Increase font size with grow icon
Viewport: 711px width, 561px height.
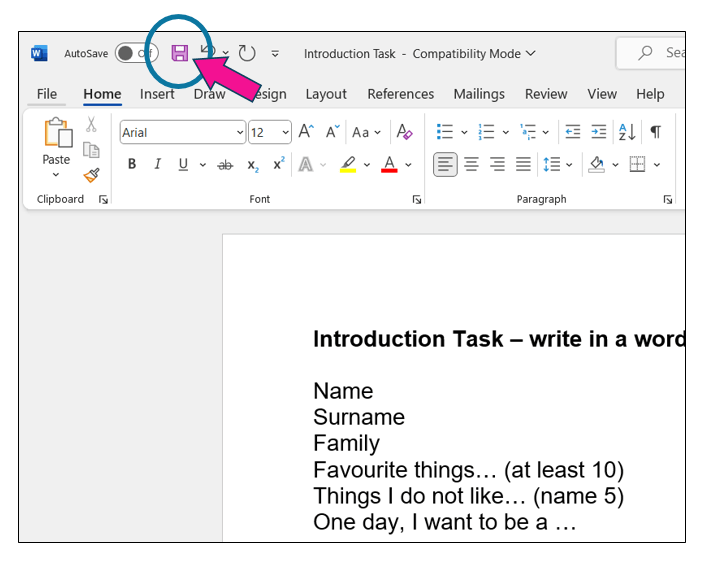[x=306, y=132]
